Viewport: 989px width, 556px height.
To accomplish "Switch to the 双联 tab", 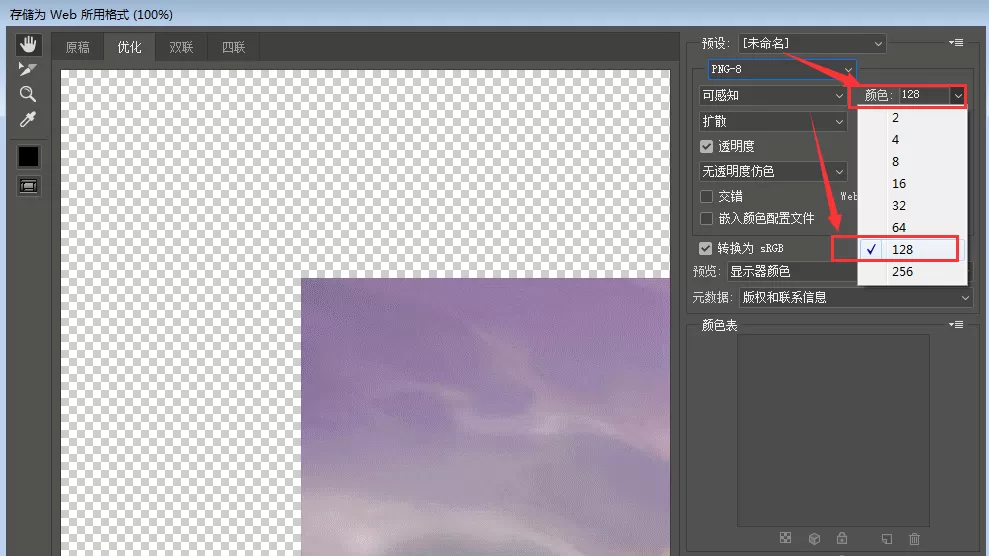I will tap(181, 47).
